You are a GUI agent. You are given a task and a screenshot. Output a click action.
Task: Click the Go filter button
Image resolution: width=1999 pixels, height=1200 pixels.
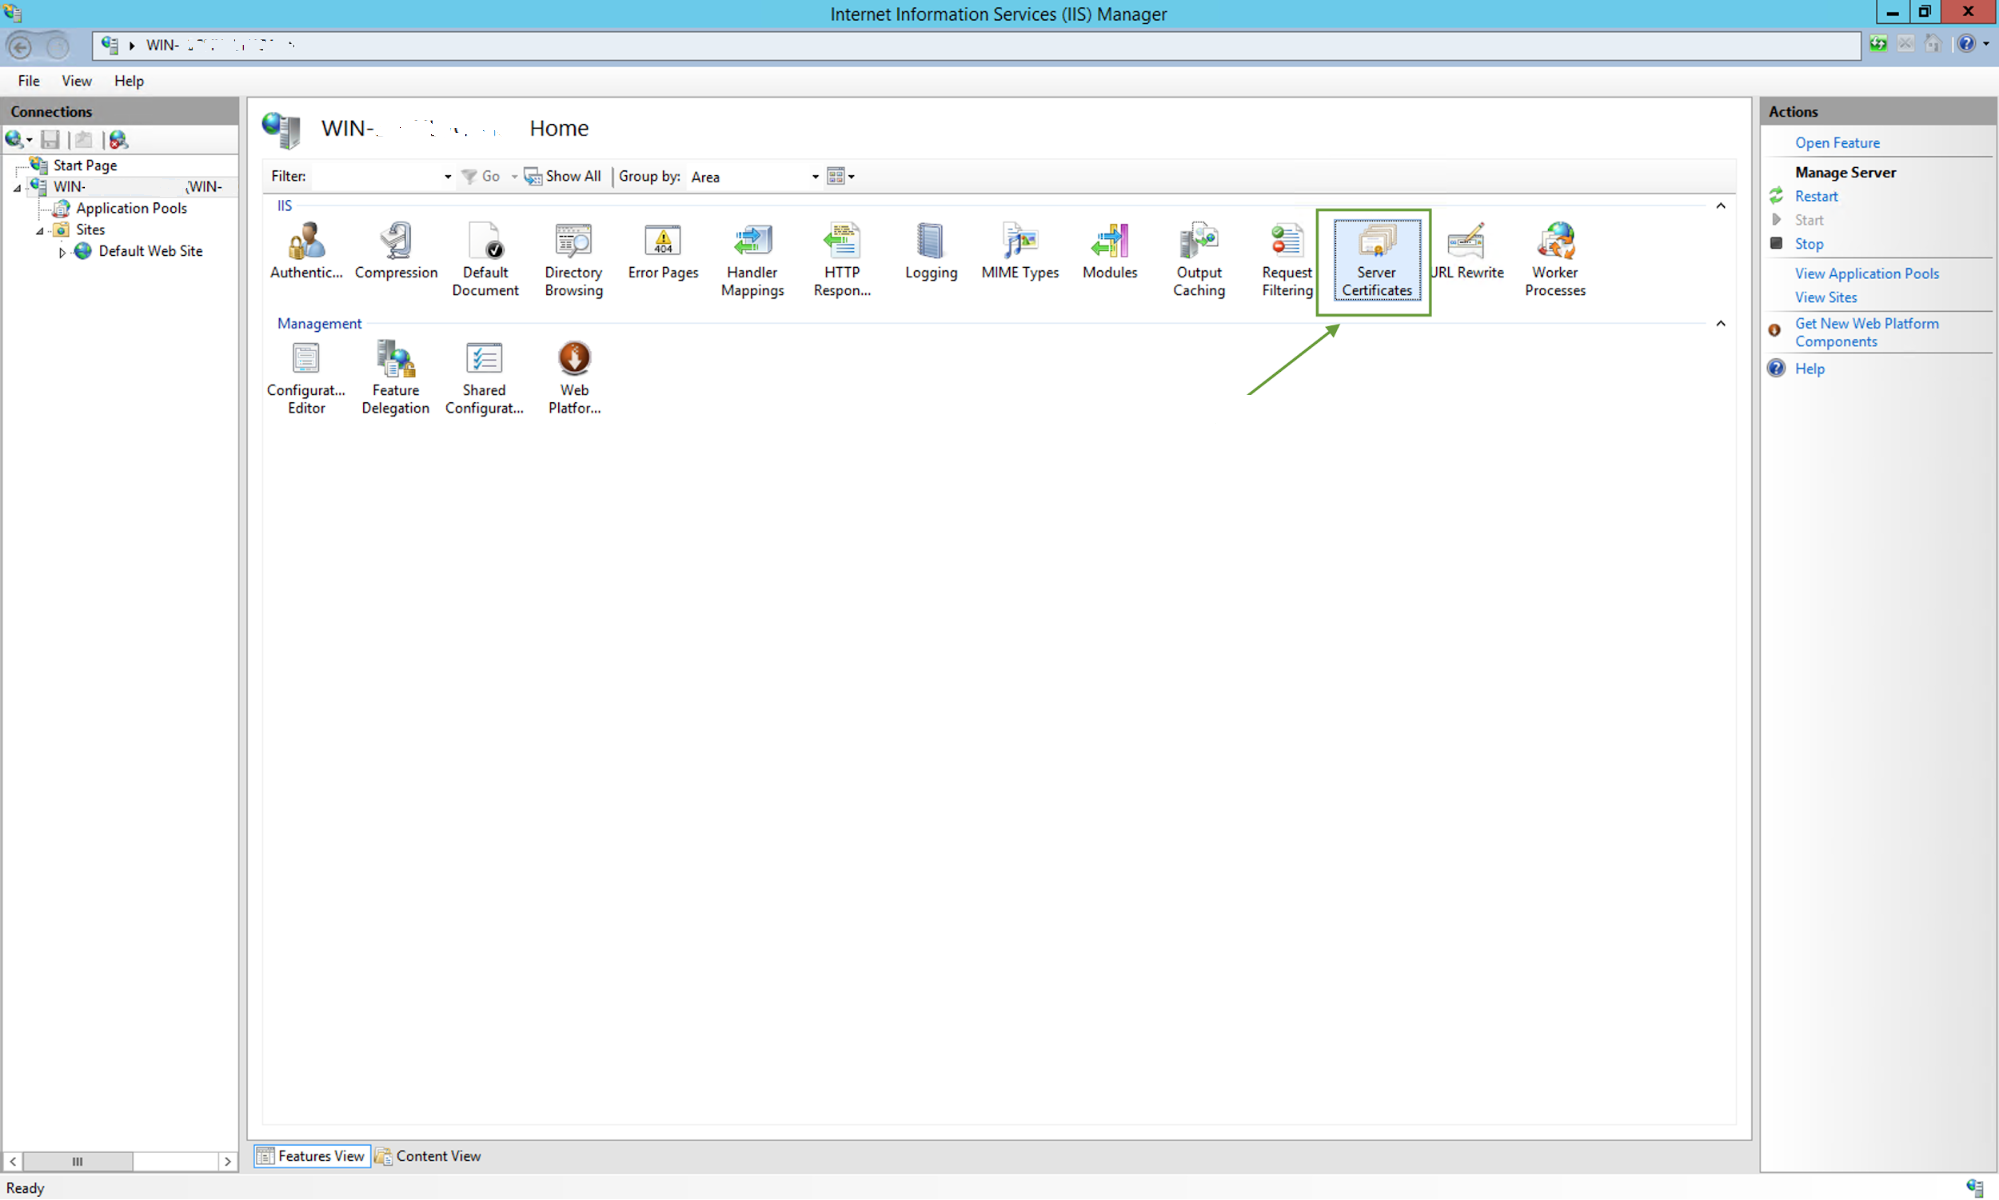(481, 177)
